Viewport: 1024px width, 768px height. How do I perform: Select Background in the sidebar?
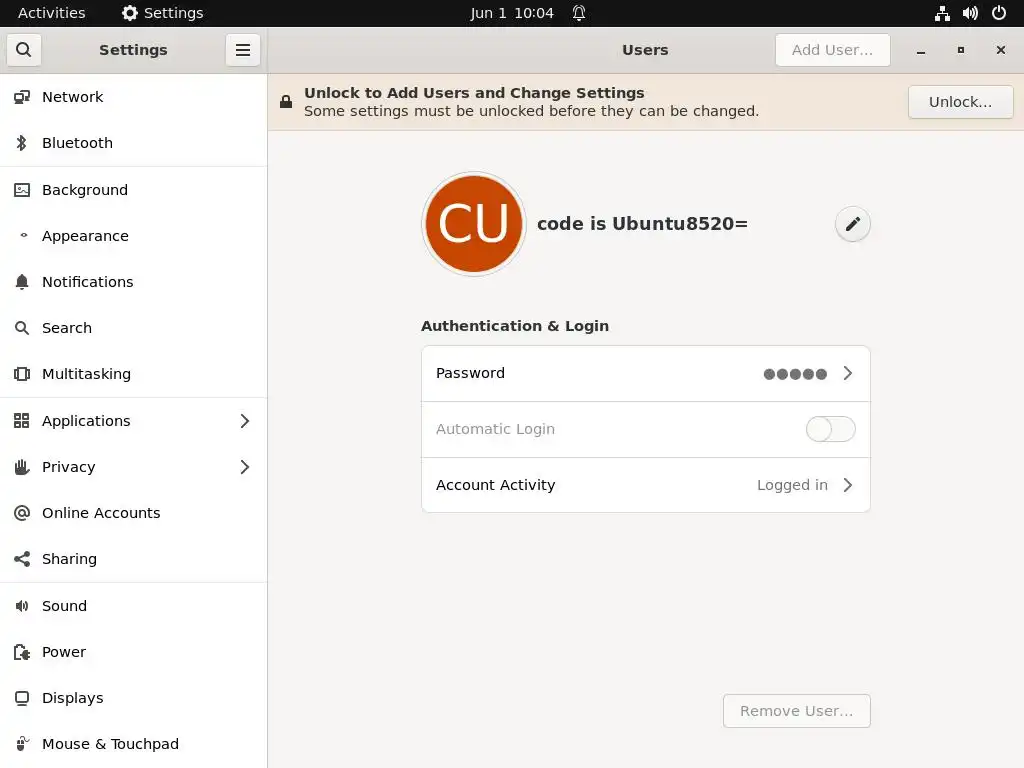pos(133,190)
